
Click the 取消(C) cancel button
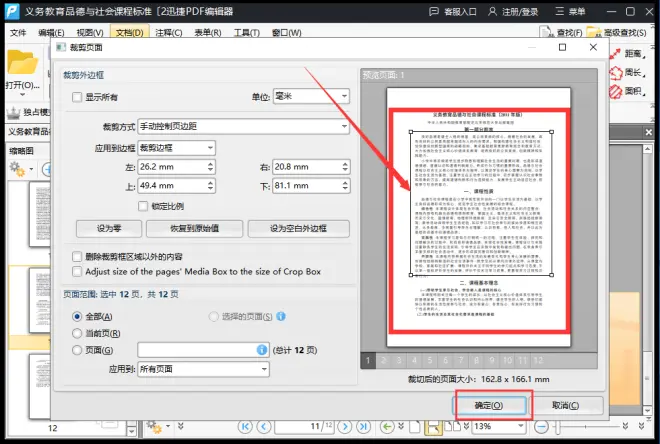565,405
